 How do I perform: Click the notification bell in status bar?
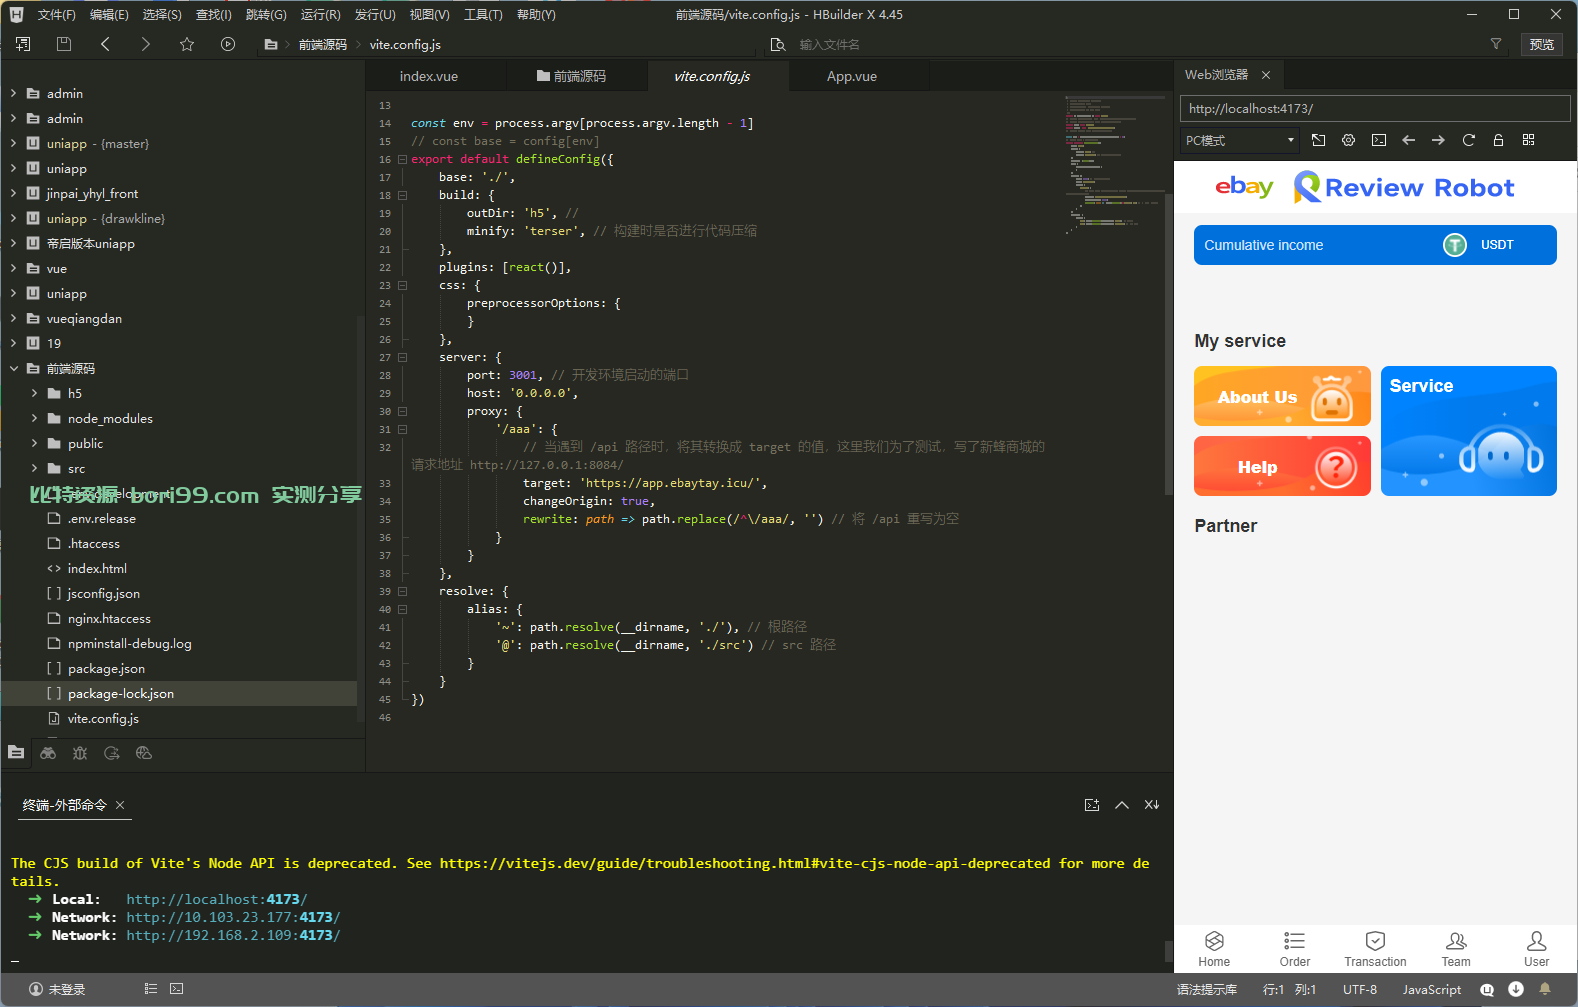(1545, 989)
